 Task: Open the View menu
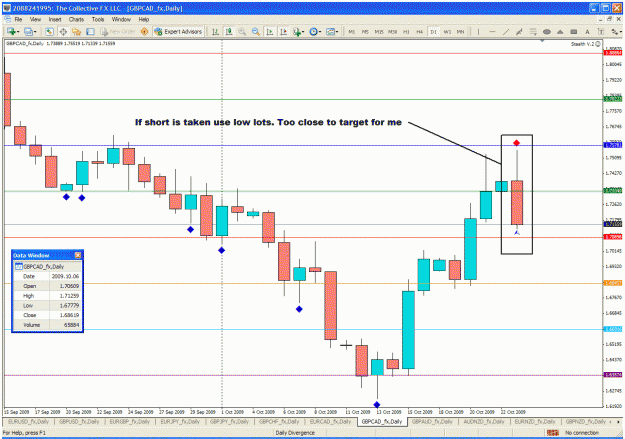tap(35, 19)
